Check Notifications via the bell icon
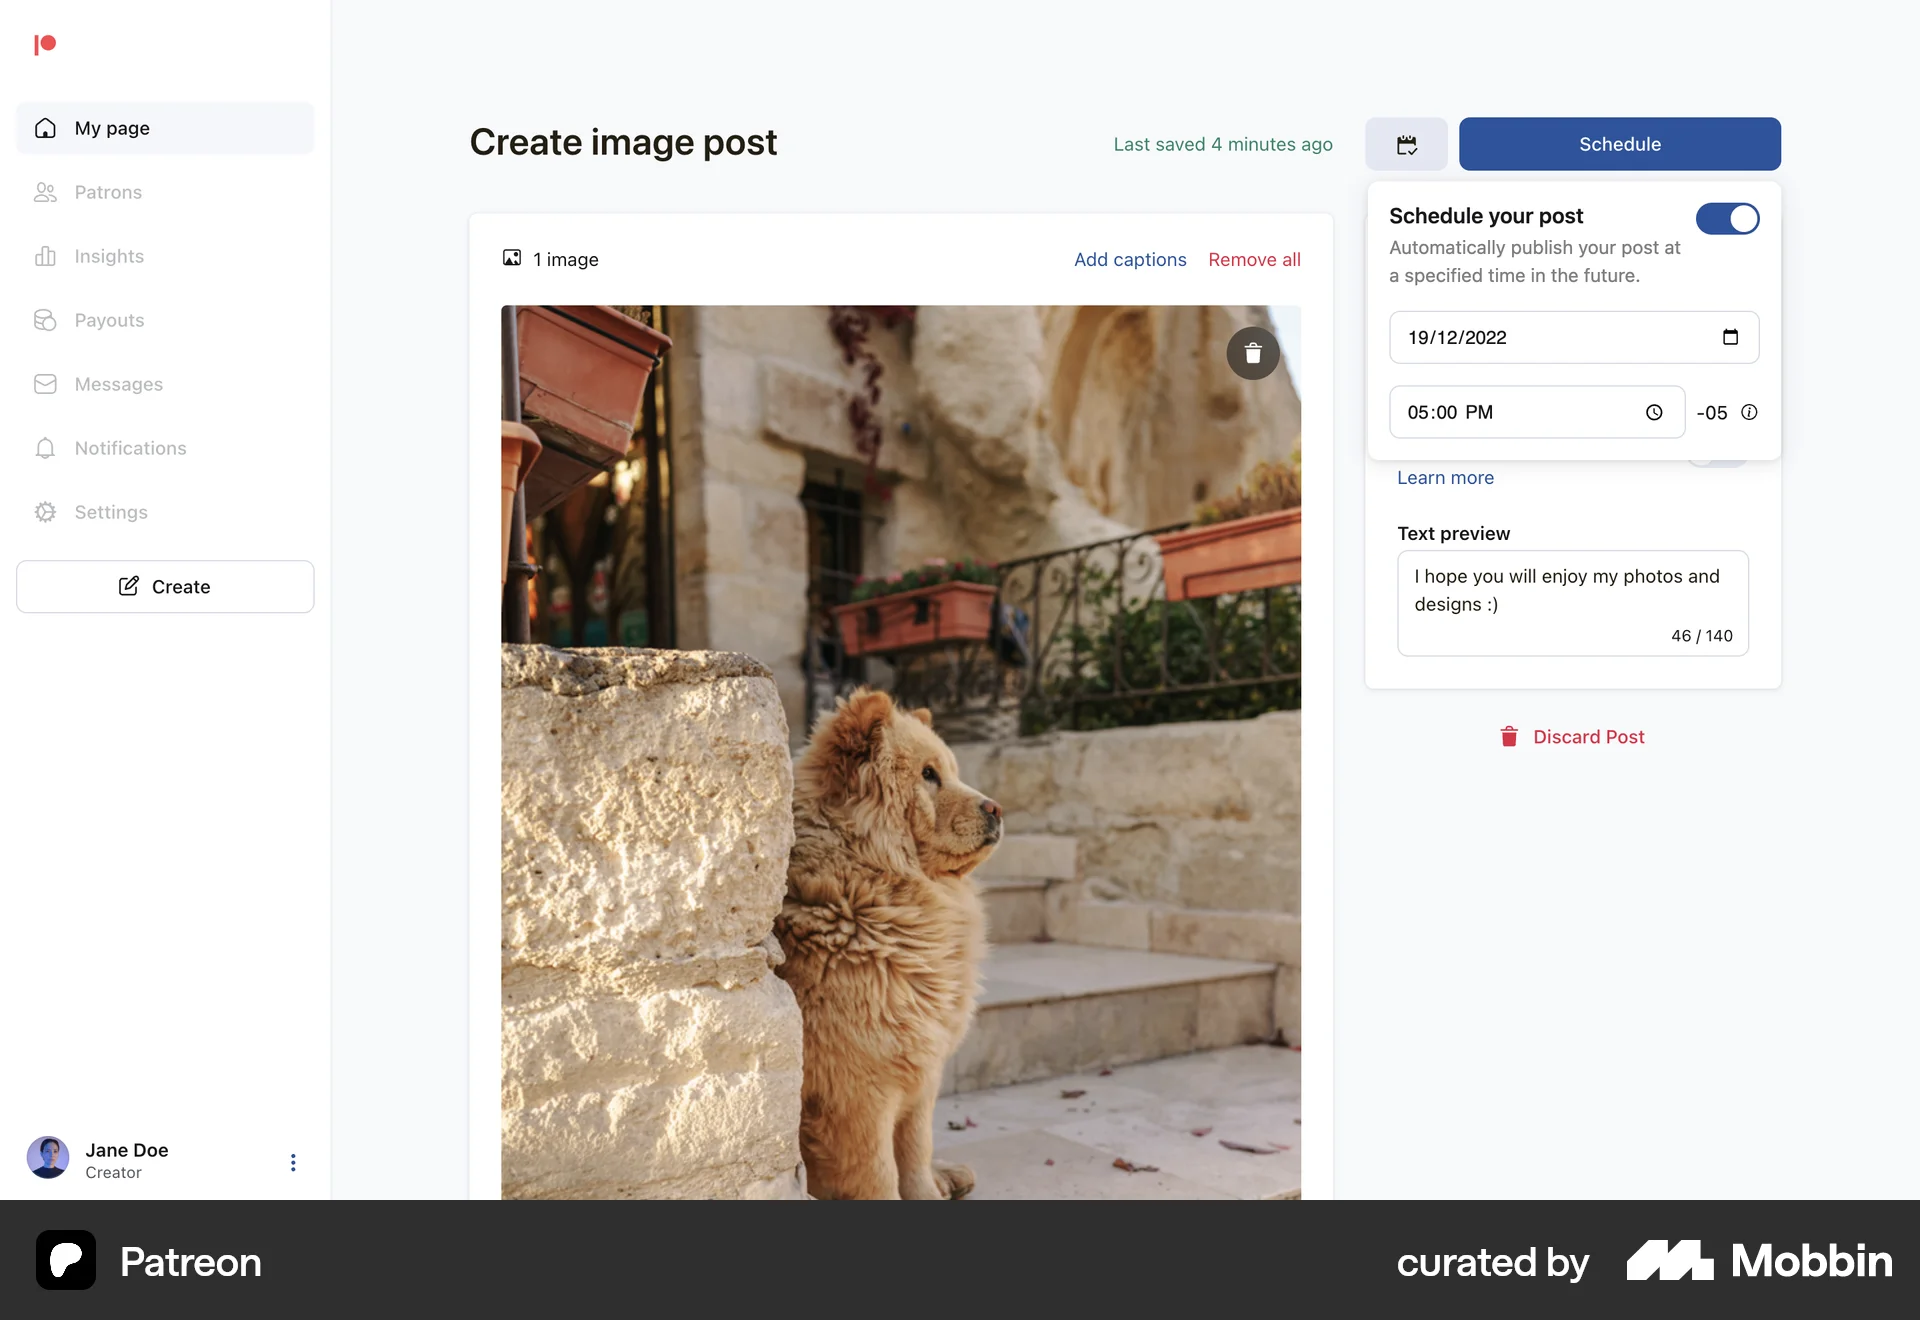1920x1320 pixels. tap(46, 448)
